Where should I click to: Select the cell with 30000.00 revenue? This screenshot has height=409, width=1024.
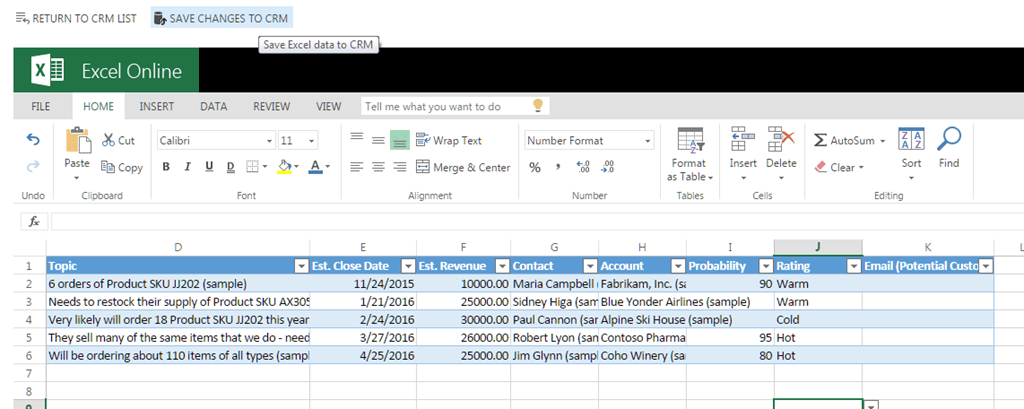tap(464, 320)
